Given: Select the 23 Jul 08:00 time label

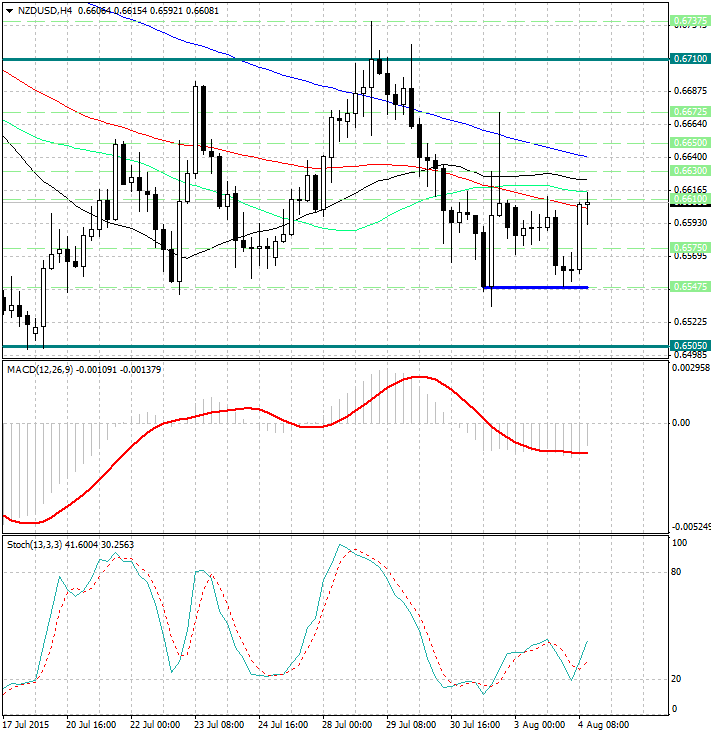Looking at the screenshot, I should tap(220, 723).
